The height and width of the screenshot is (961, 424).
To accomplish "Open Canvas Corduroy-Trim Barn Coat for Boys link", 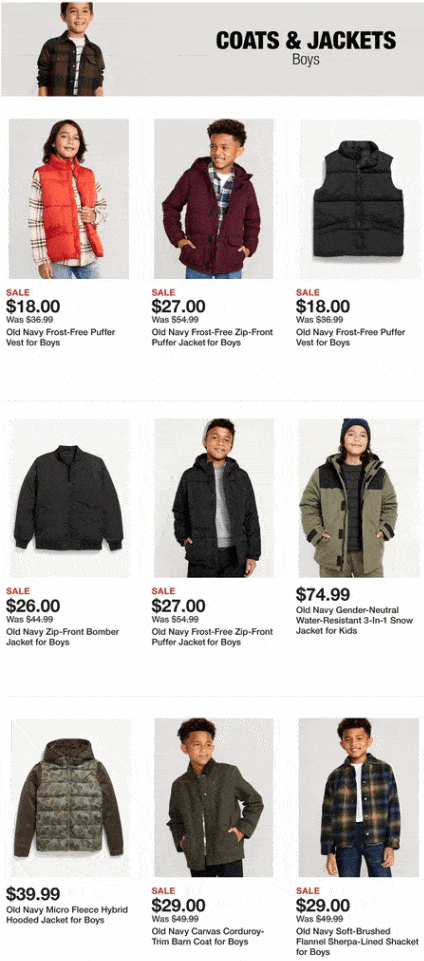I will 208,936.
